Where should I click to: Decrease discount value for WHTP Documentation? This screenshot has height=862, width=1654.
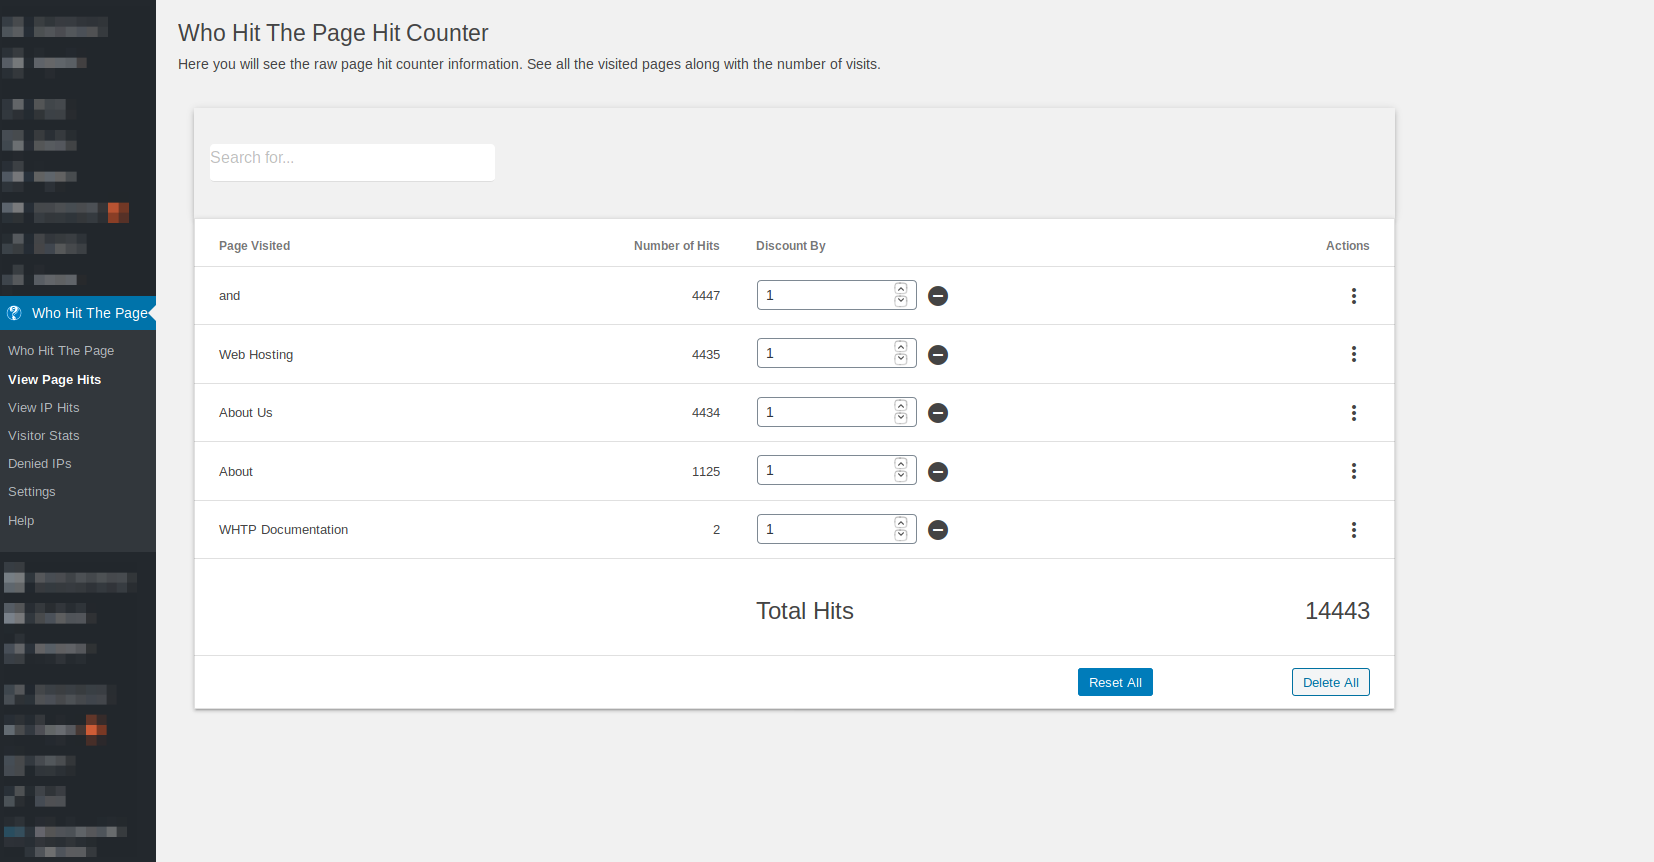pos(901,535)
